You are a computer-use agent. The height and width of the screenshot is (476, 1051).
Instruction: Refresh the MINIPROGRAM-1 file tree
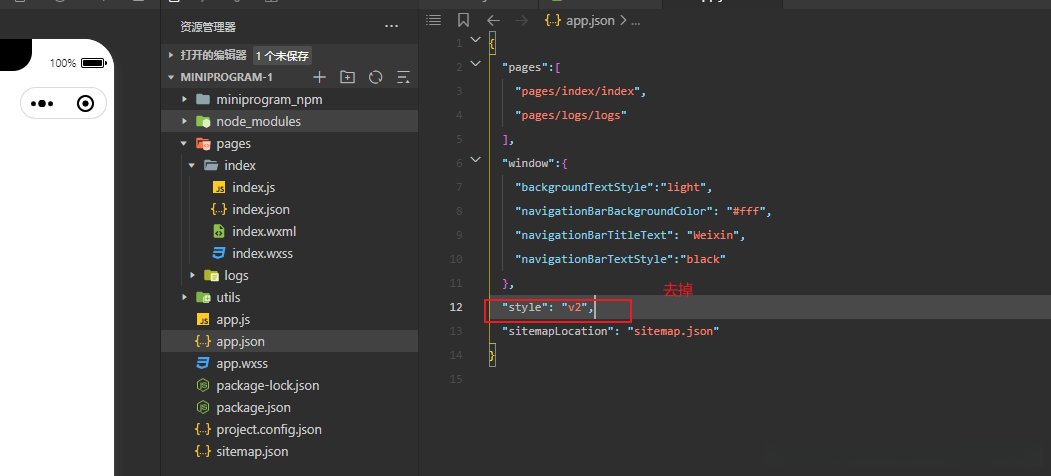(376, 77)
